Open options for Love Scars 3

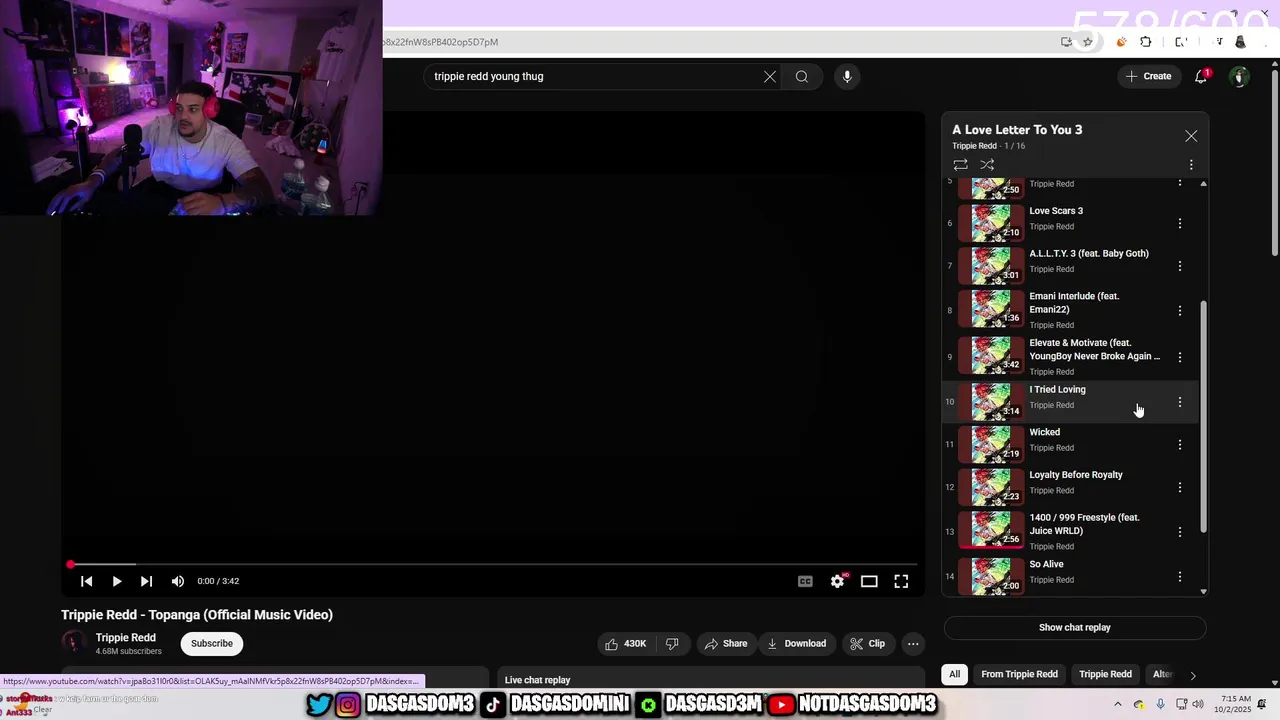coord(1180,223)
